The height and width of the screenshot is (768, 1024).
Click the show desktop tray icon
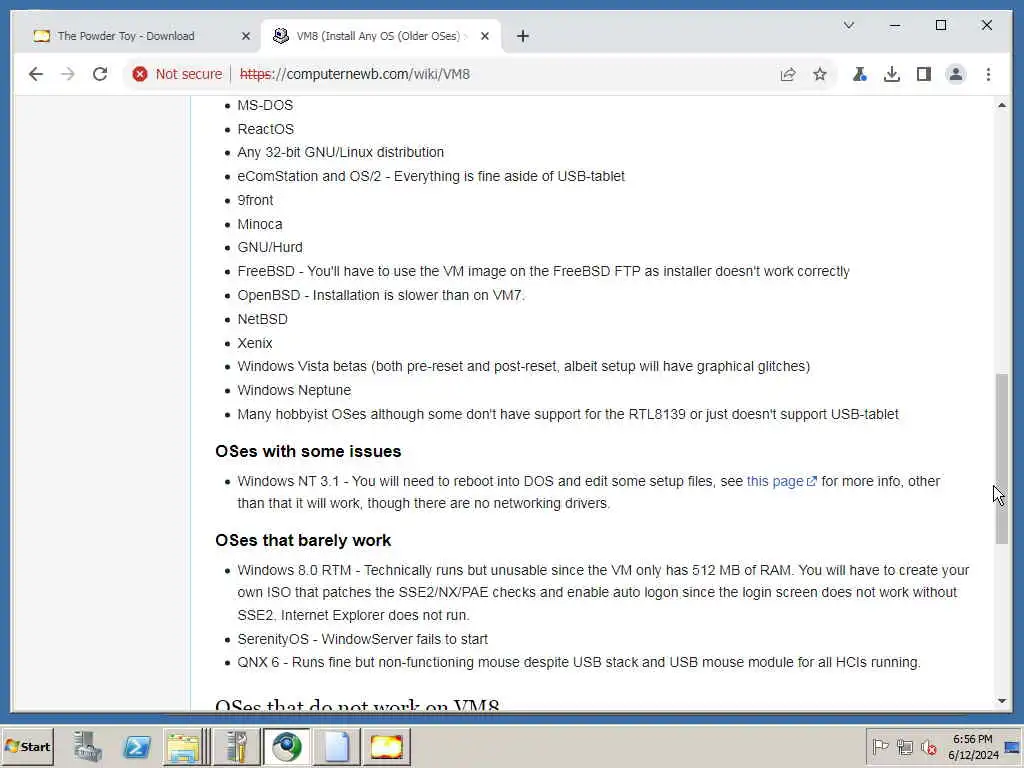click(1012, 746)
